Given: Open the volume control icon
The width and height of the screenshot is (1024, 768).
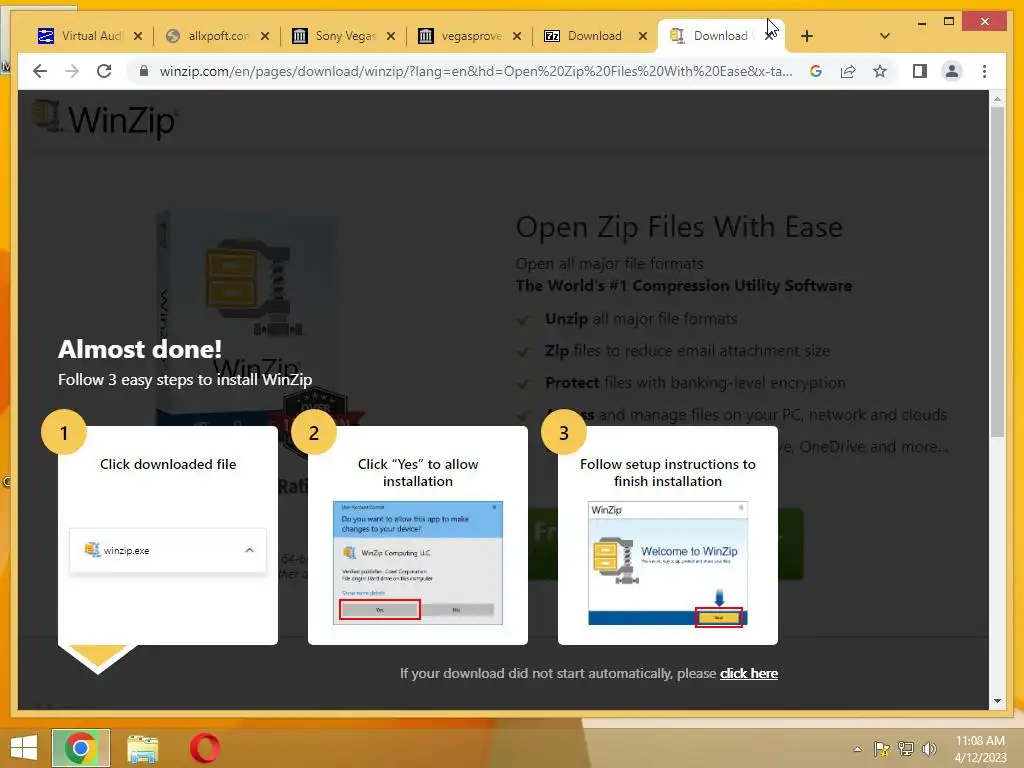Looking at the screenshot, I should (929, 749).
